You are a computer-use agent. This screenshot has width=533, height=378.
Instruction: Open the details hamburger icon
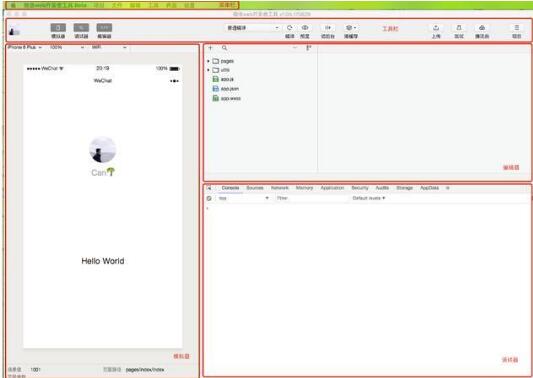pos(517,28)
